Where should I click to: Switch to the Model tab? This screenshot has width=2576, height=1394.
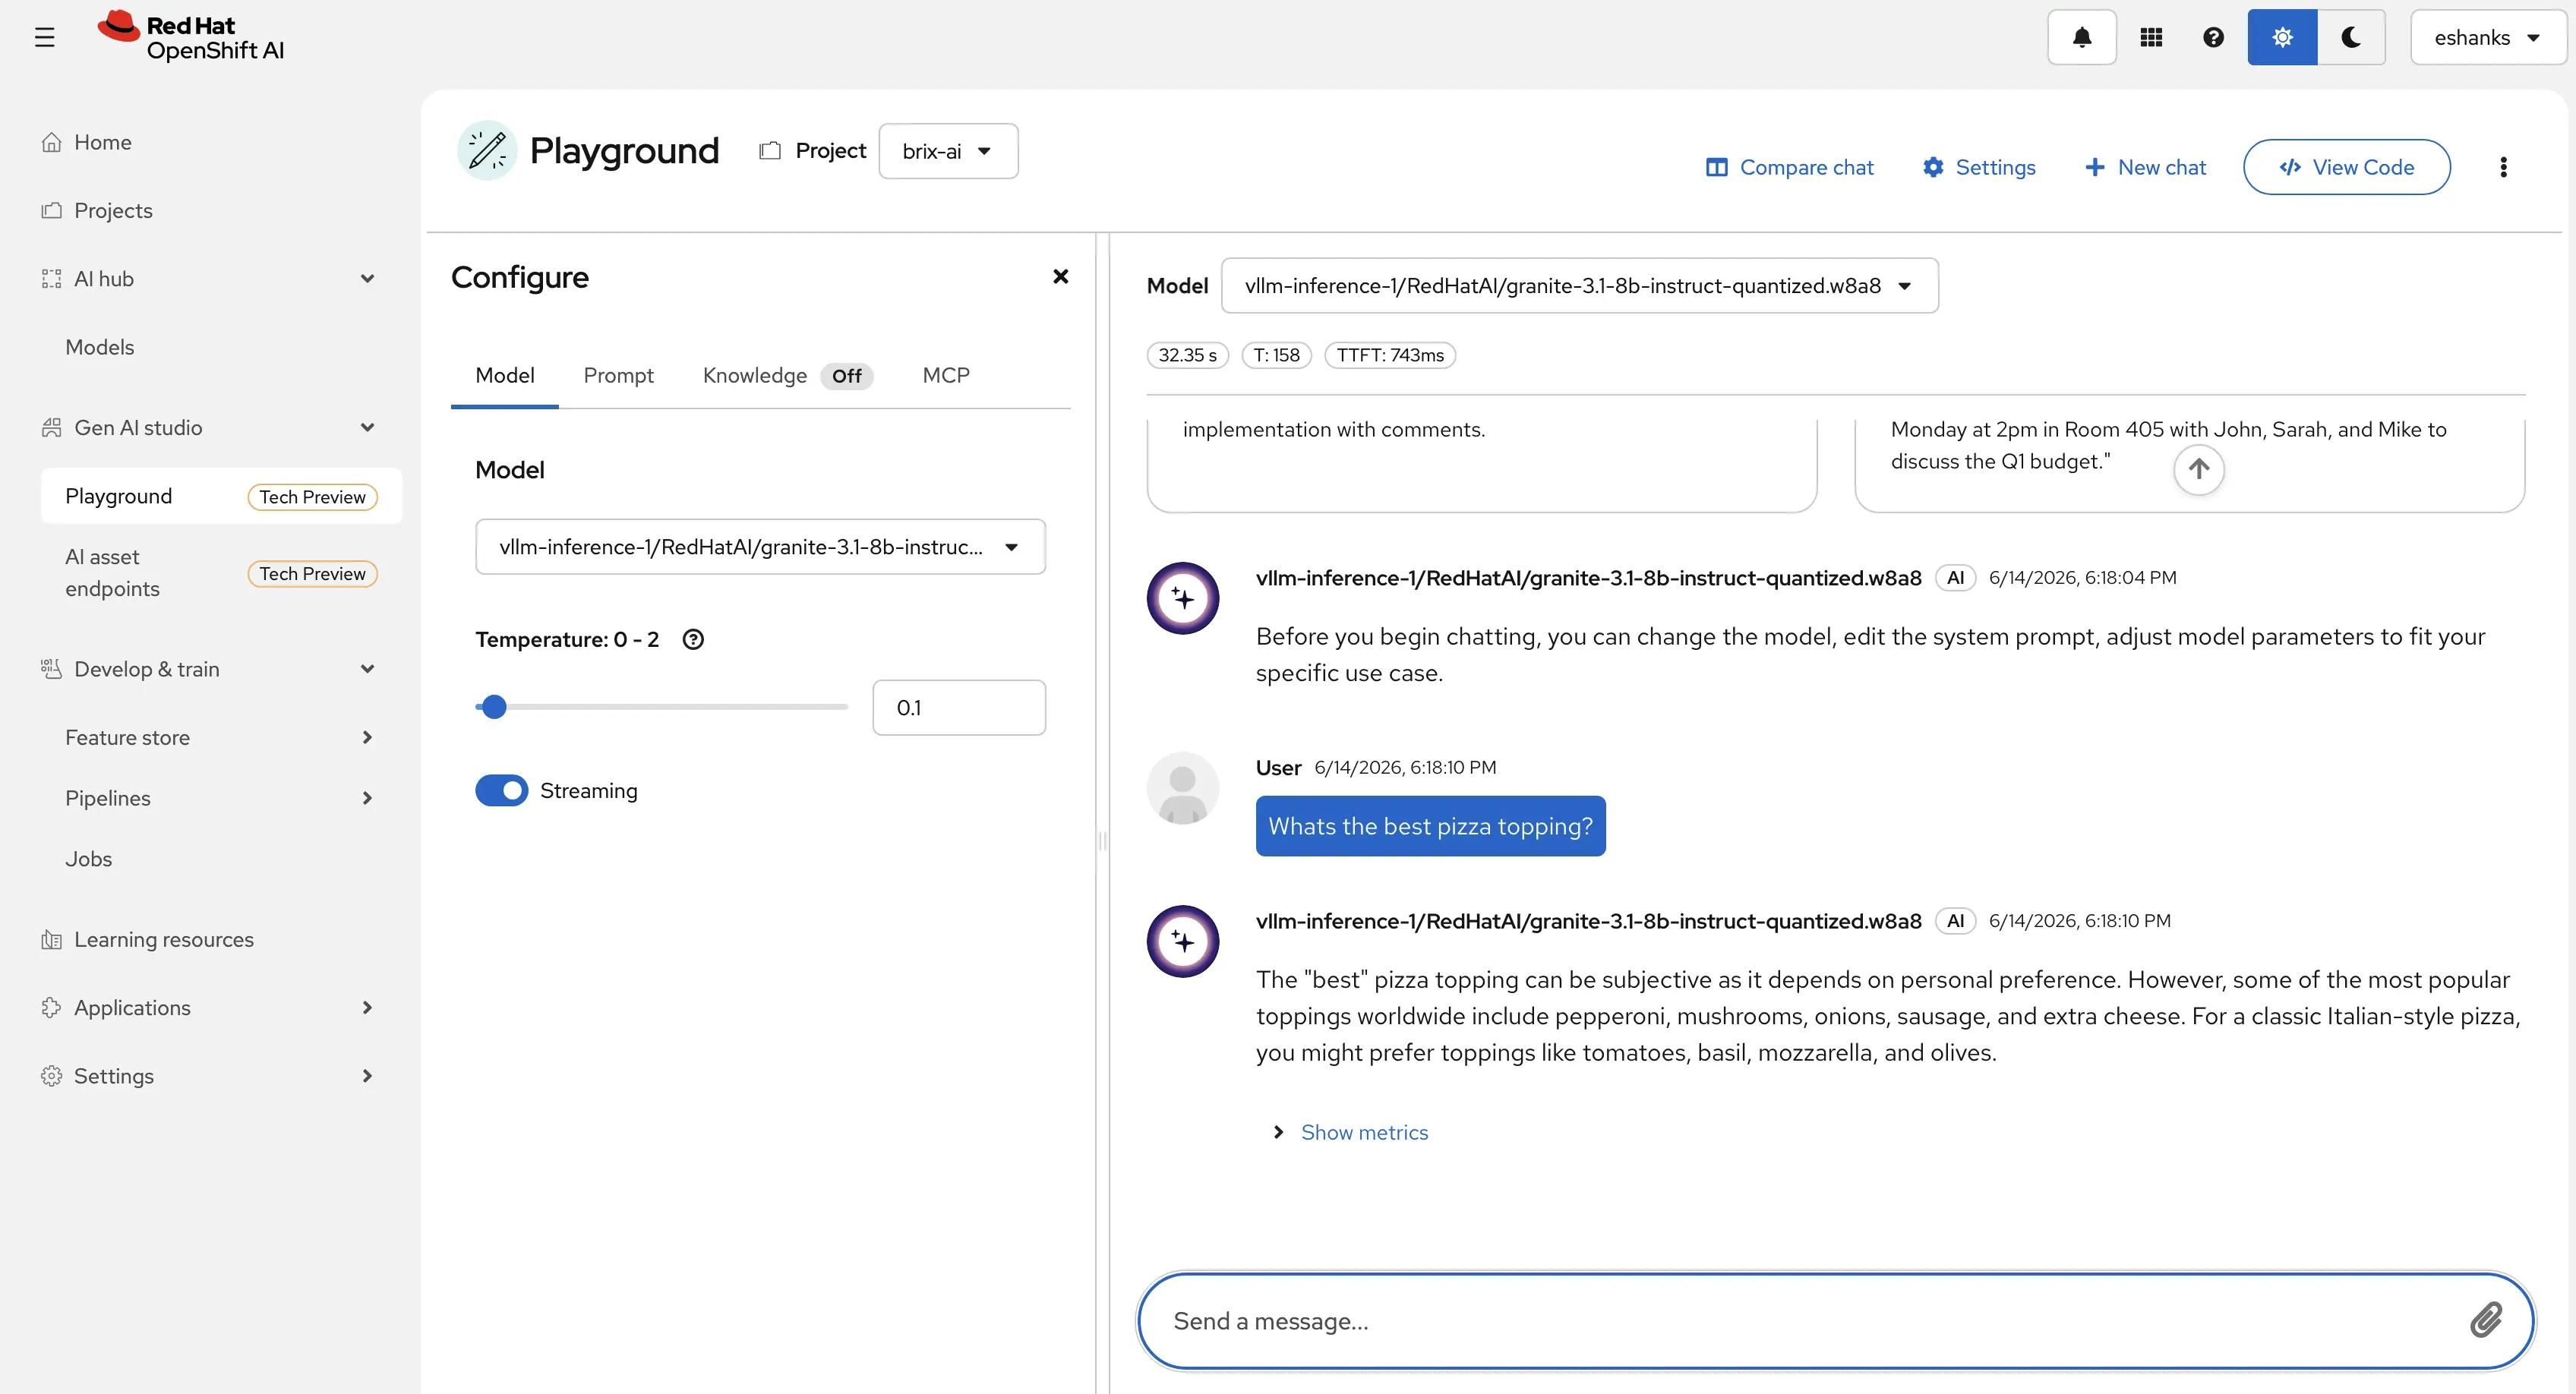pos(505,375)
